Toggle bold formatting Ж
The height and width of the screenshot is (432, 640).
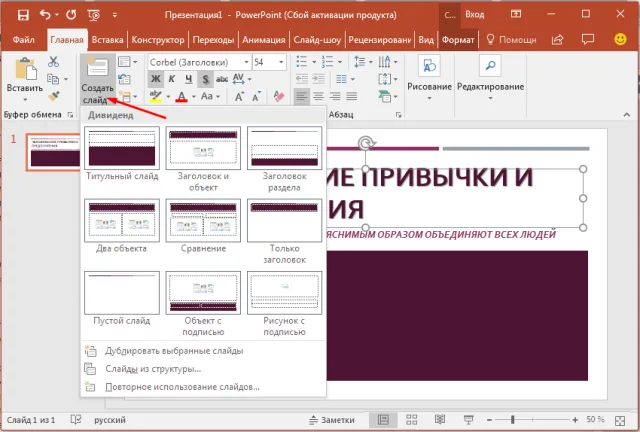point(156,79)
